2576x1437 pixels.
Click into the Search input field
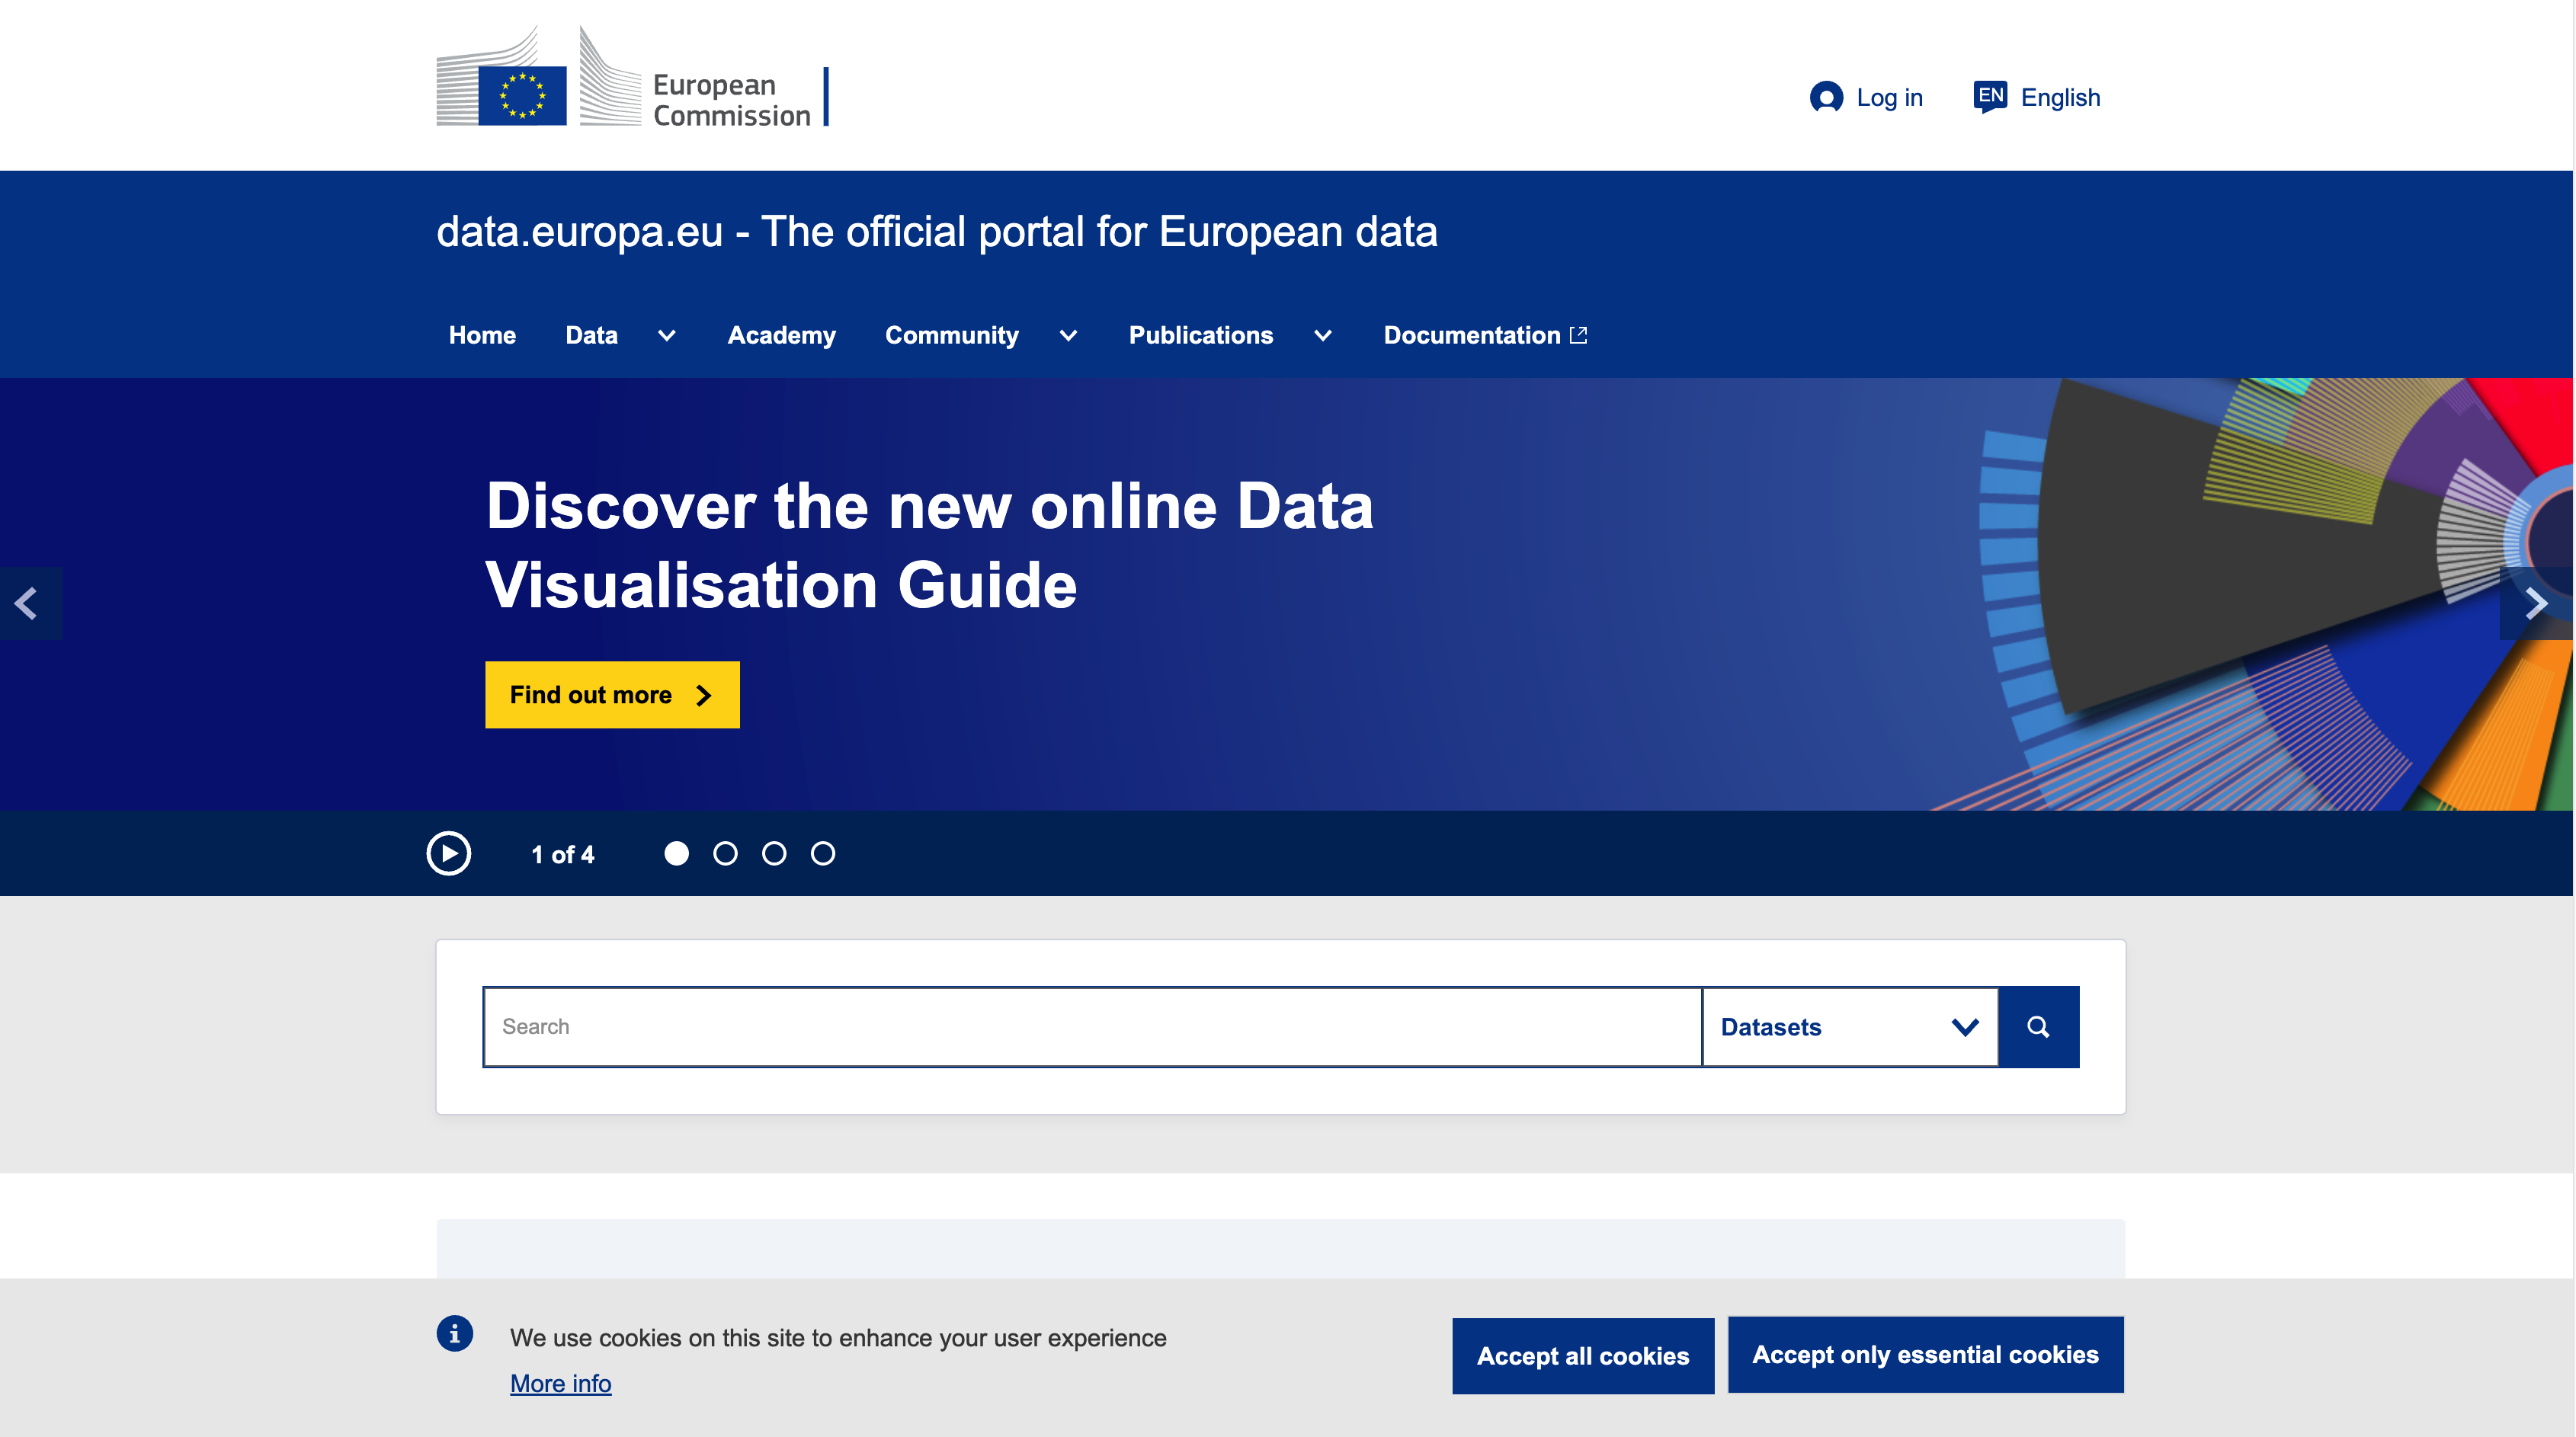pyautogui.click(x=1092, y=1026)
